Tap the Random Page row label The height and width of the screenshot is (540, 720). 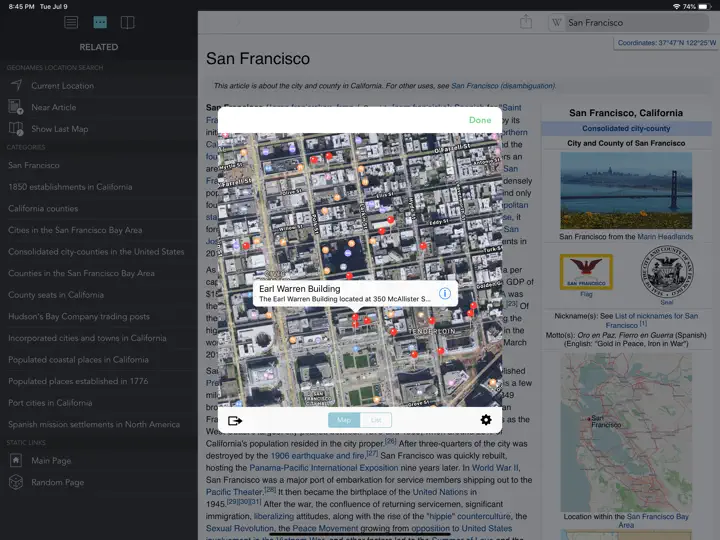point(57,482)
